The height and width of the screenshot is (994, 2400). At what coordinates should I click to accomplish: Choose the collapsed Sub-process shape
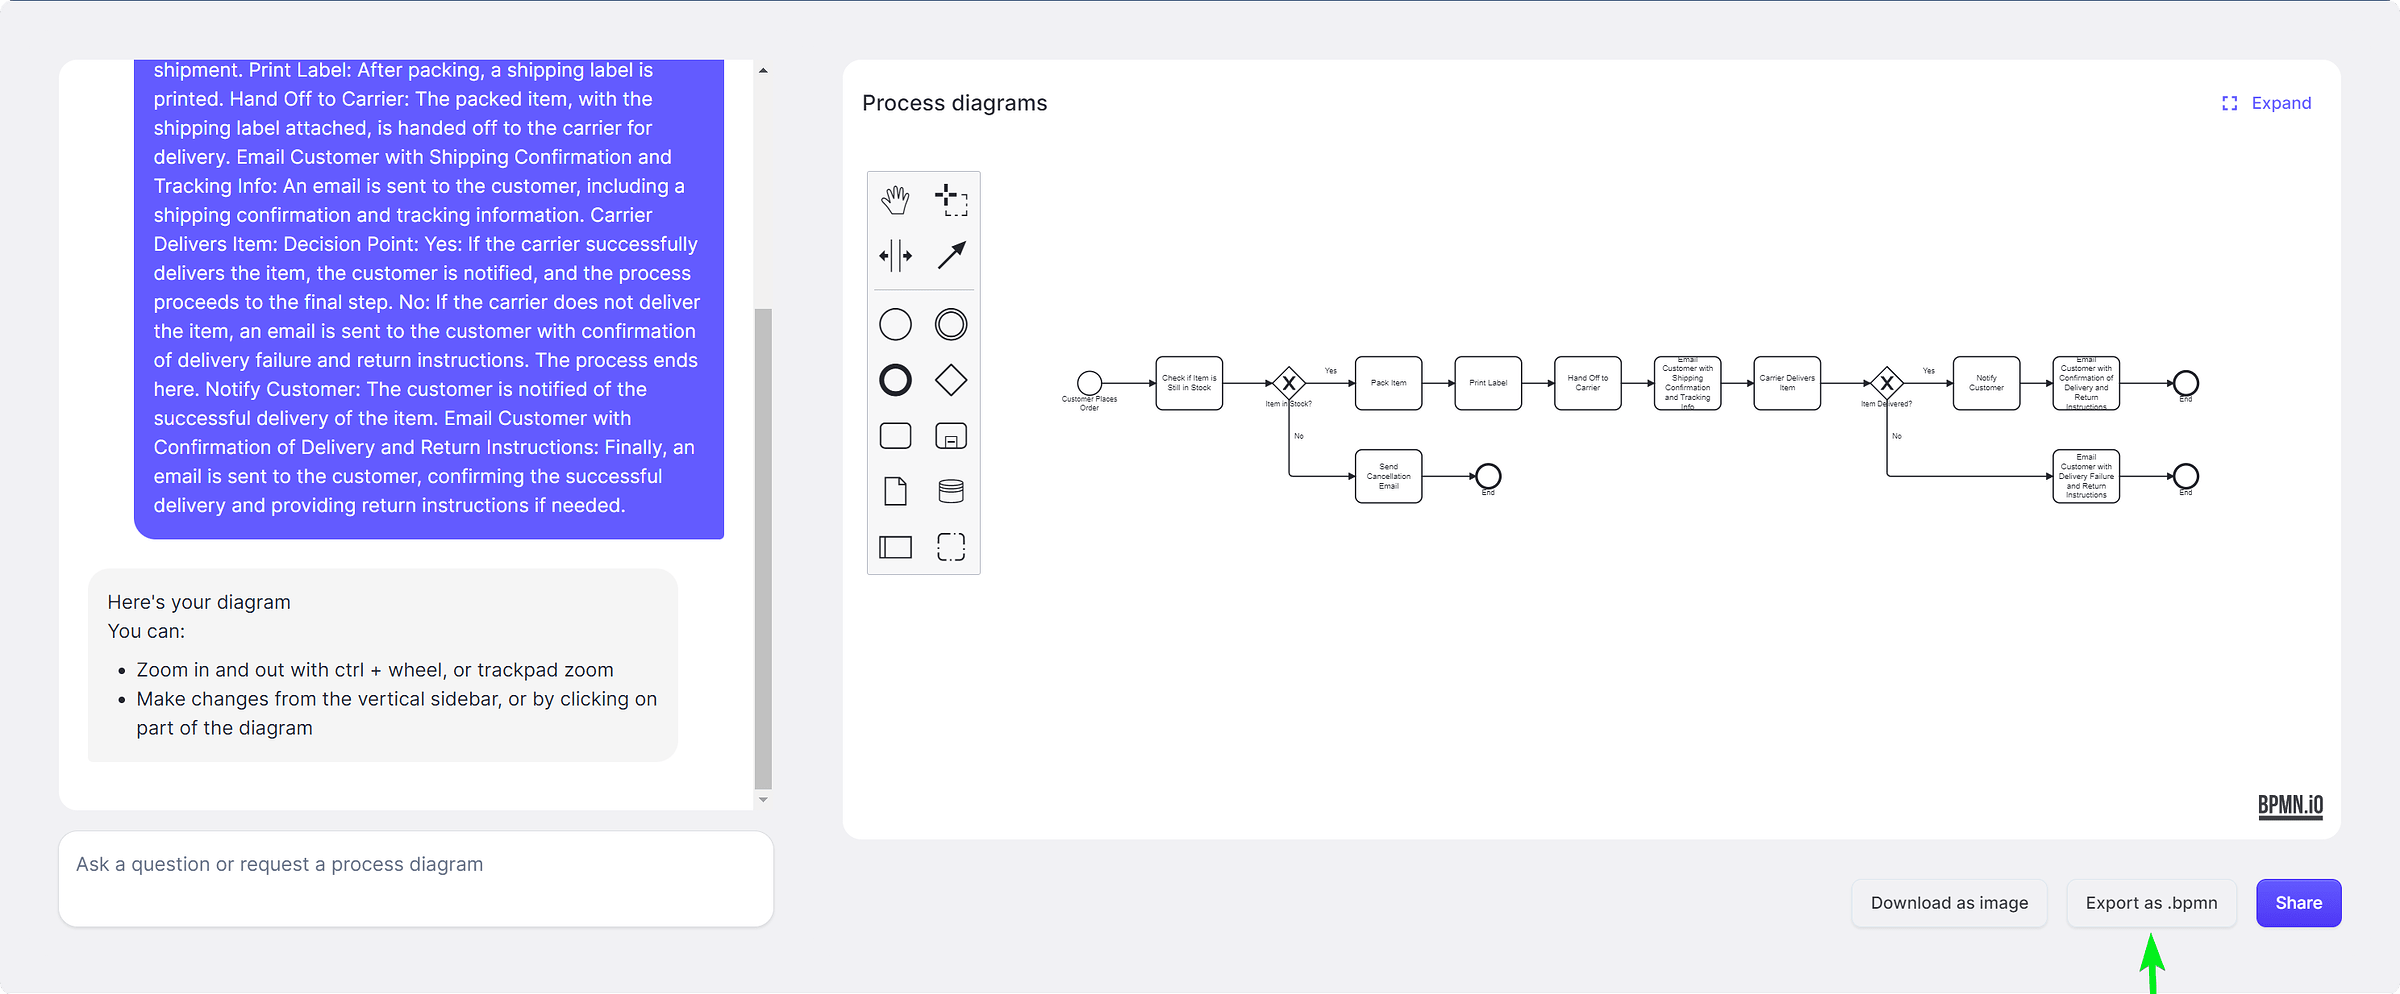coord(950,435)
